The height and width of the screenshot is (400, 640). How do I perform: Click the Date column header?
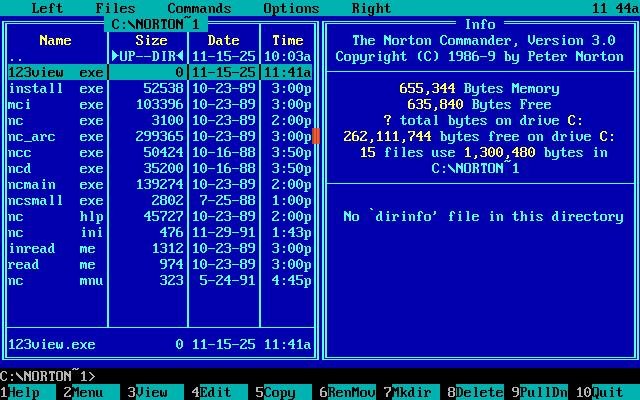coord(223,40)
